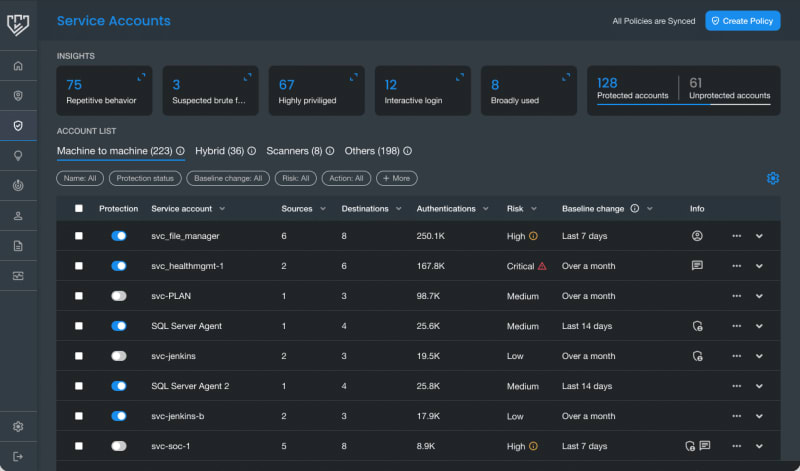Viewport: 800px width, 471px height.
Task: Click the user info icon for svc_file_manager
Action: click(697, 236)
